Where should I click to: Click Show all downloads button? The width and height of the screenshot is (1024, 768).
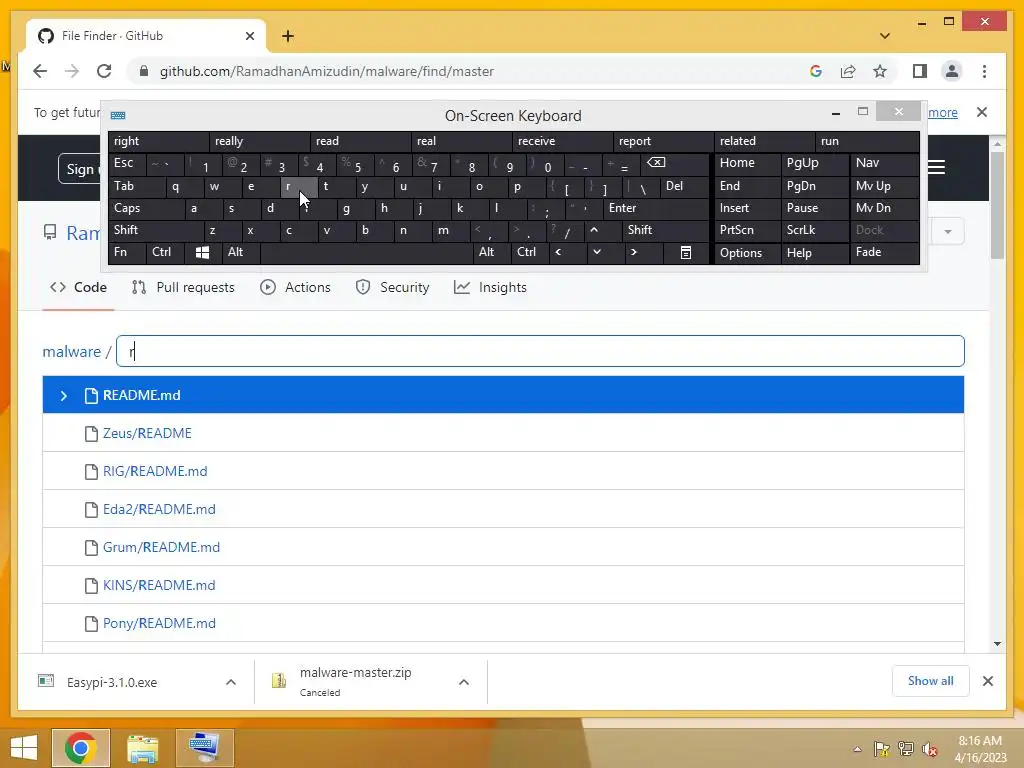point(931,681)
